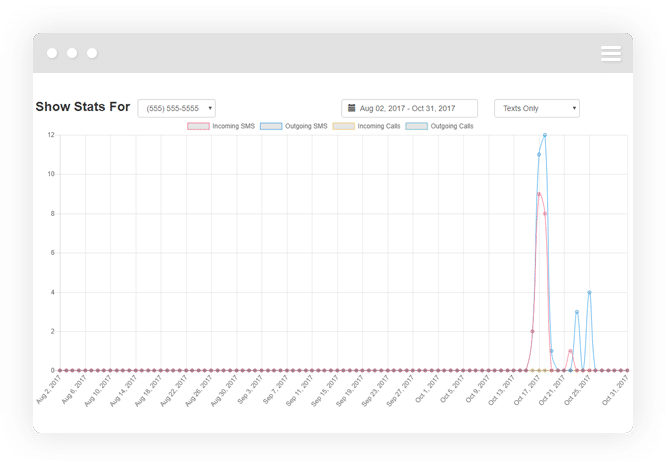Image resolution: width=666 pixels, height=466 pixels.
Task: Open the hamburger menu icon
Action: [x=611, y=54]
